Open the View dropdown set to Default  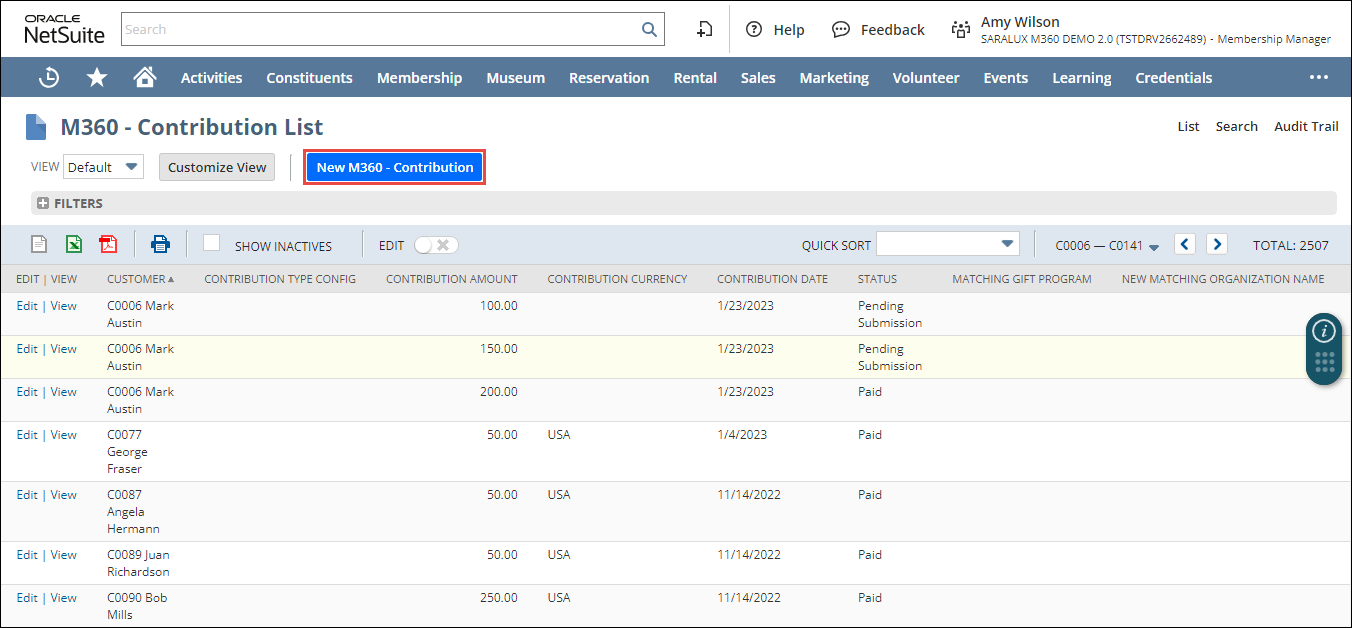click(x=103, y=167)
